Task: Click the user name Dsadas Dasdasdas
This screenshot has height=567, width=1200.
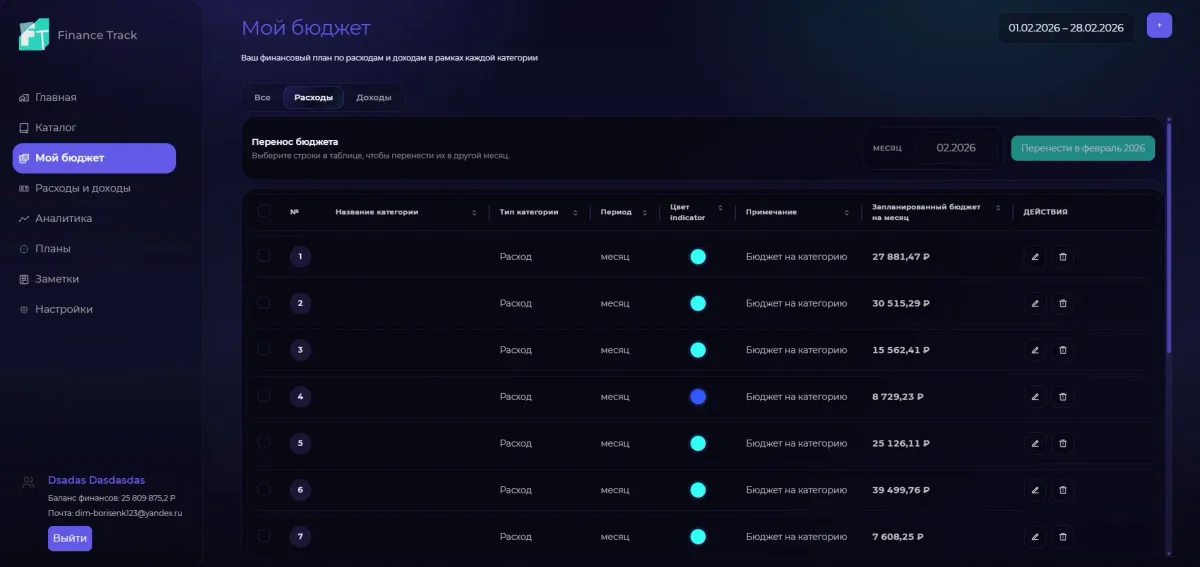Action: (x=96, y=480)
